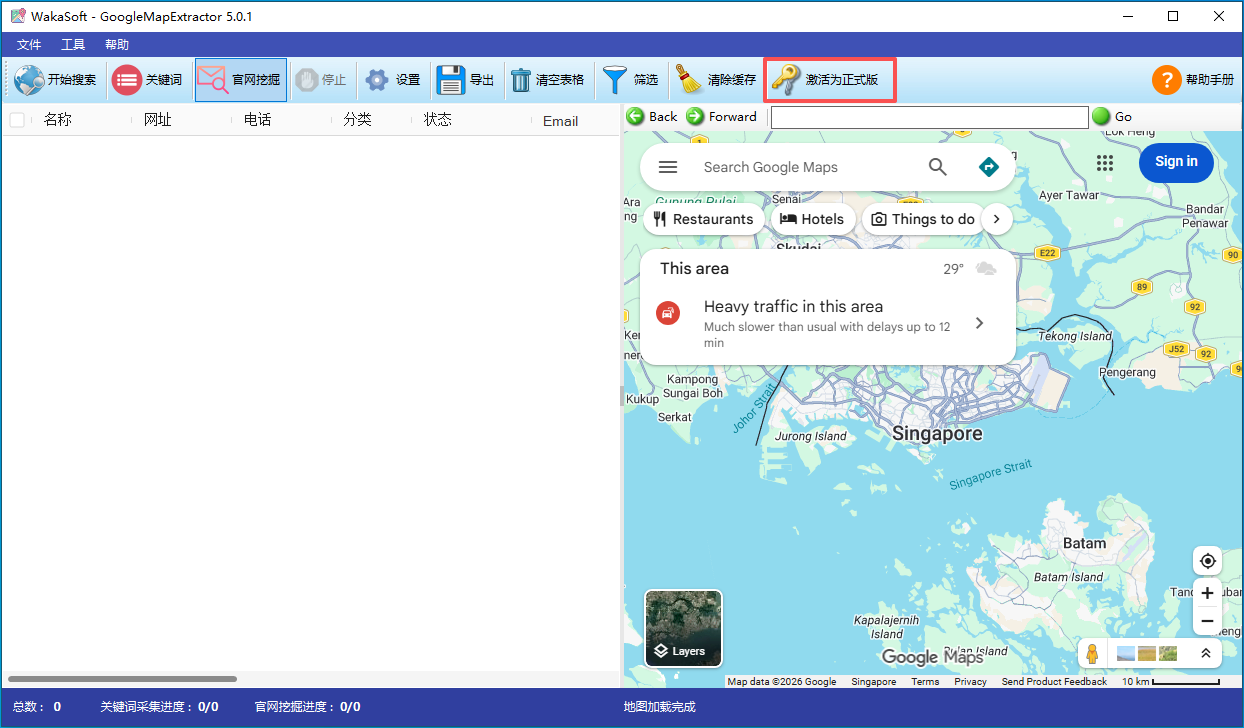Click the blue Sign in button
This screenshot has width=1244, height=728.
1176,162
